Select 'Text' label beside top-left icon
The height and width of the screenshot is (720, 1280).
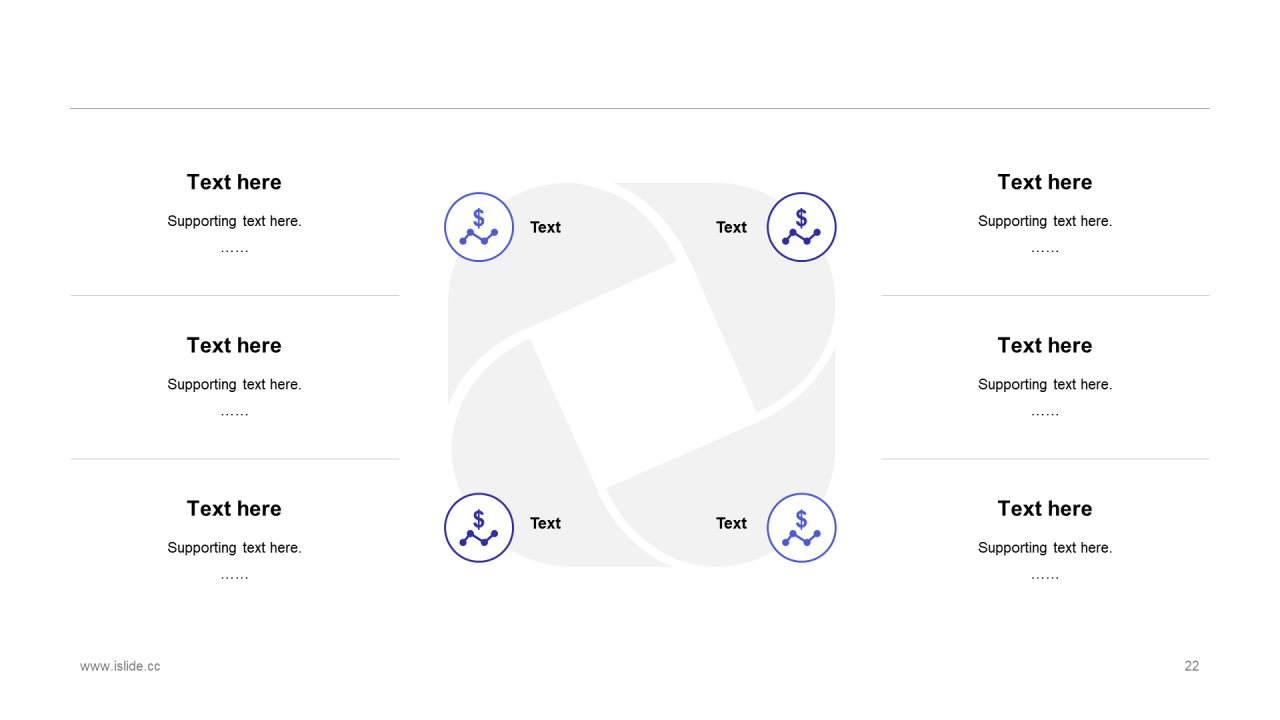(545, 227)
